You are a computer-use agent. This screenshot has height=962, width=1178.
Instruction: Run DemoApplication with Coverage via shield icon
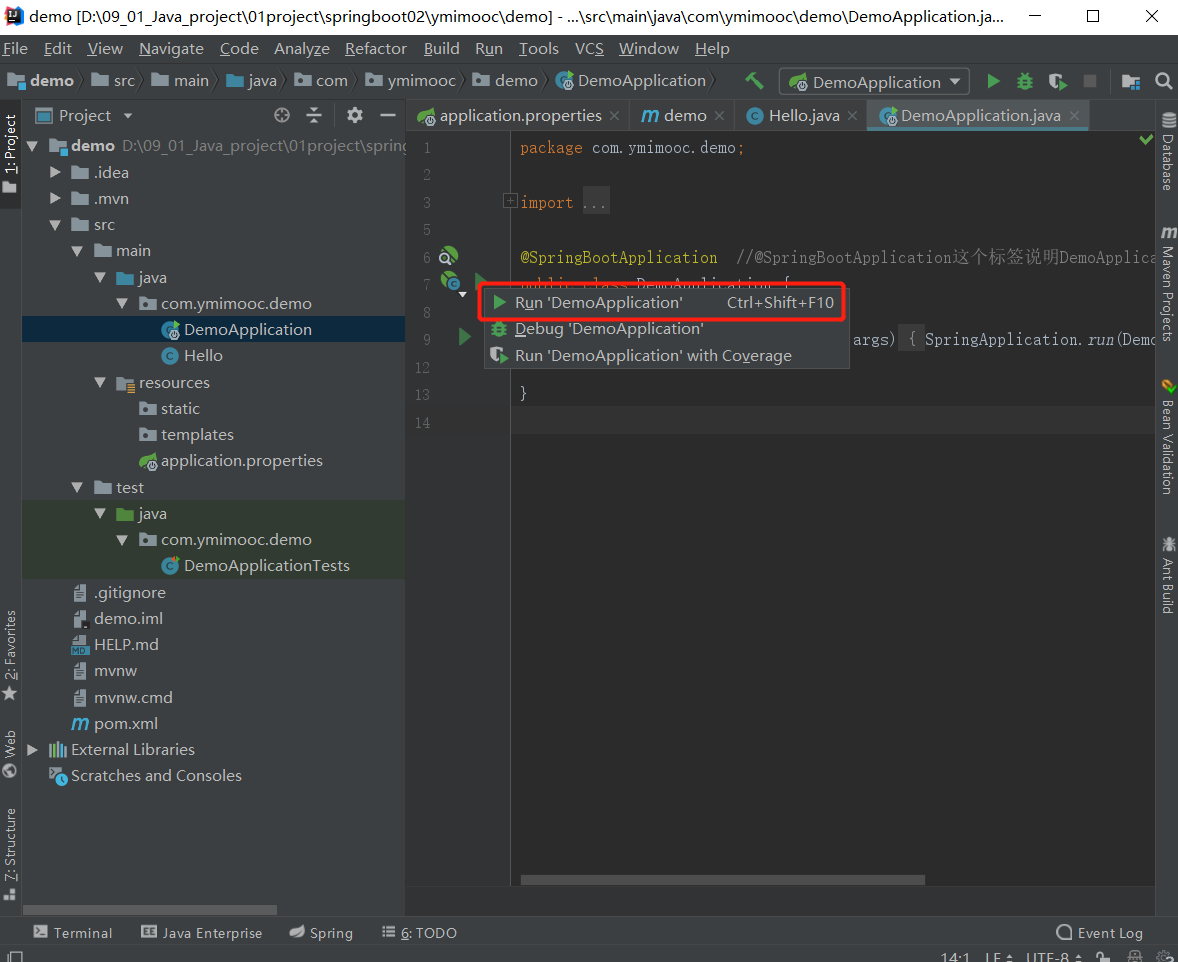1057,81
